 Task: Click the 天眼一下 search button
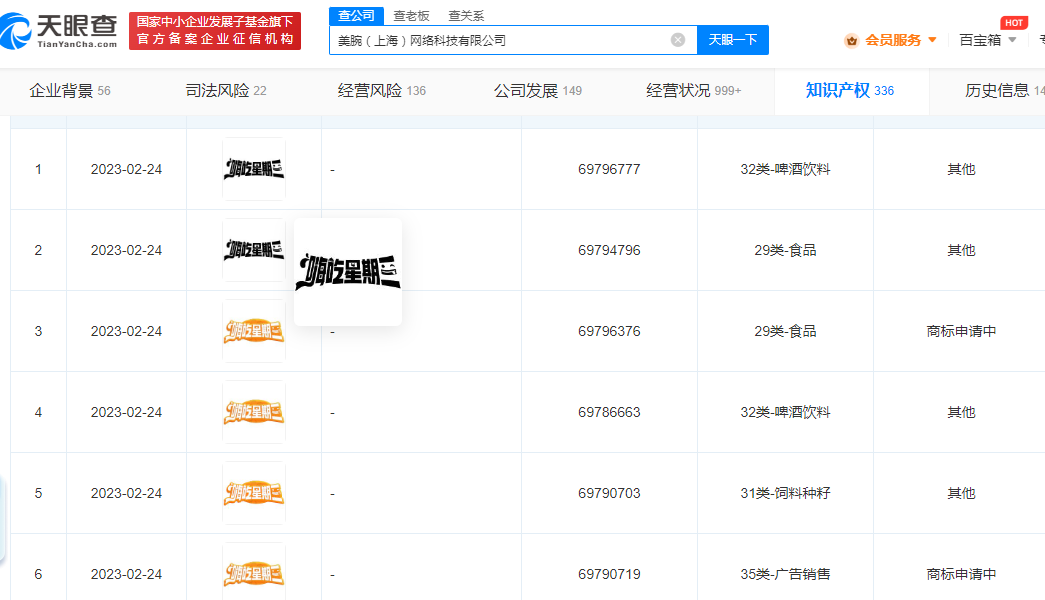point(732,39)
